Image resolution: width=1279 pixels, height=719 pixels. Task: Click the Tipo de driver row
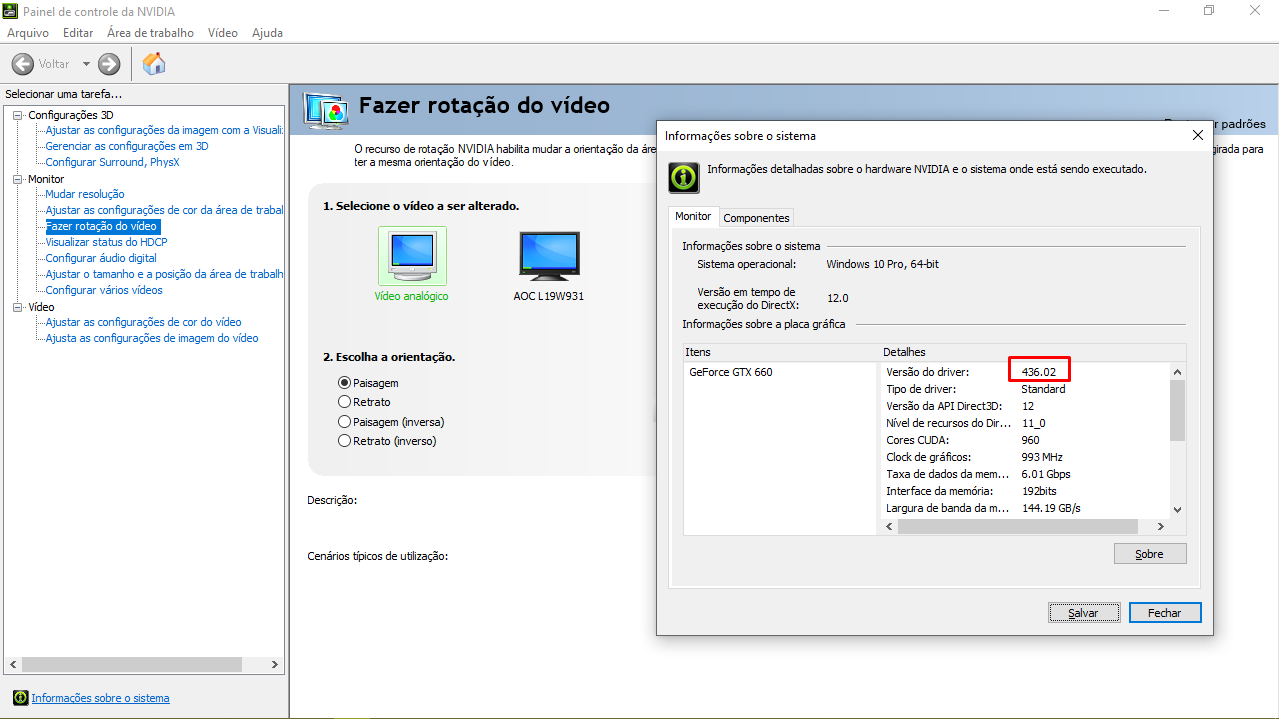[1025, 389]
